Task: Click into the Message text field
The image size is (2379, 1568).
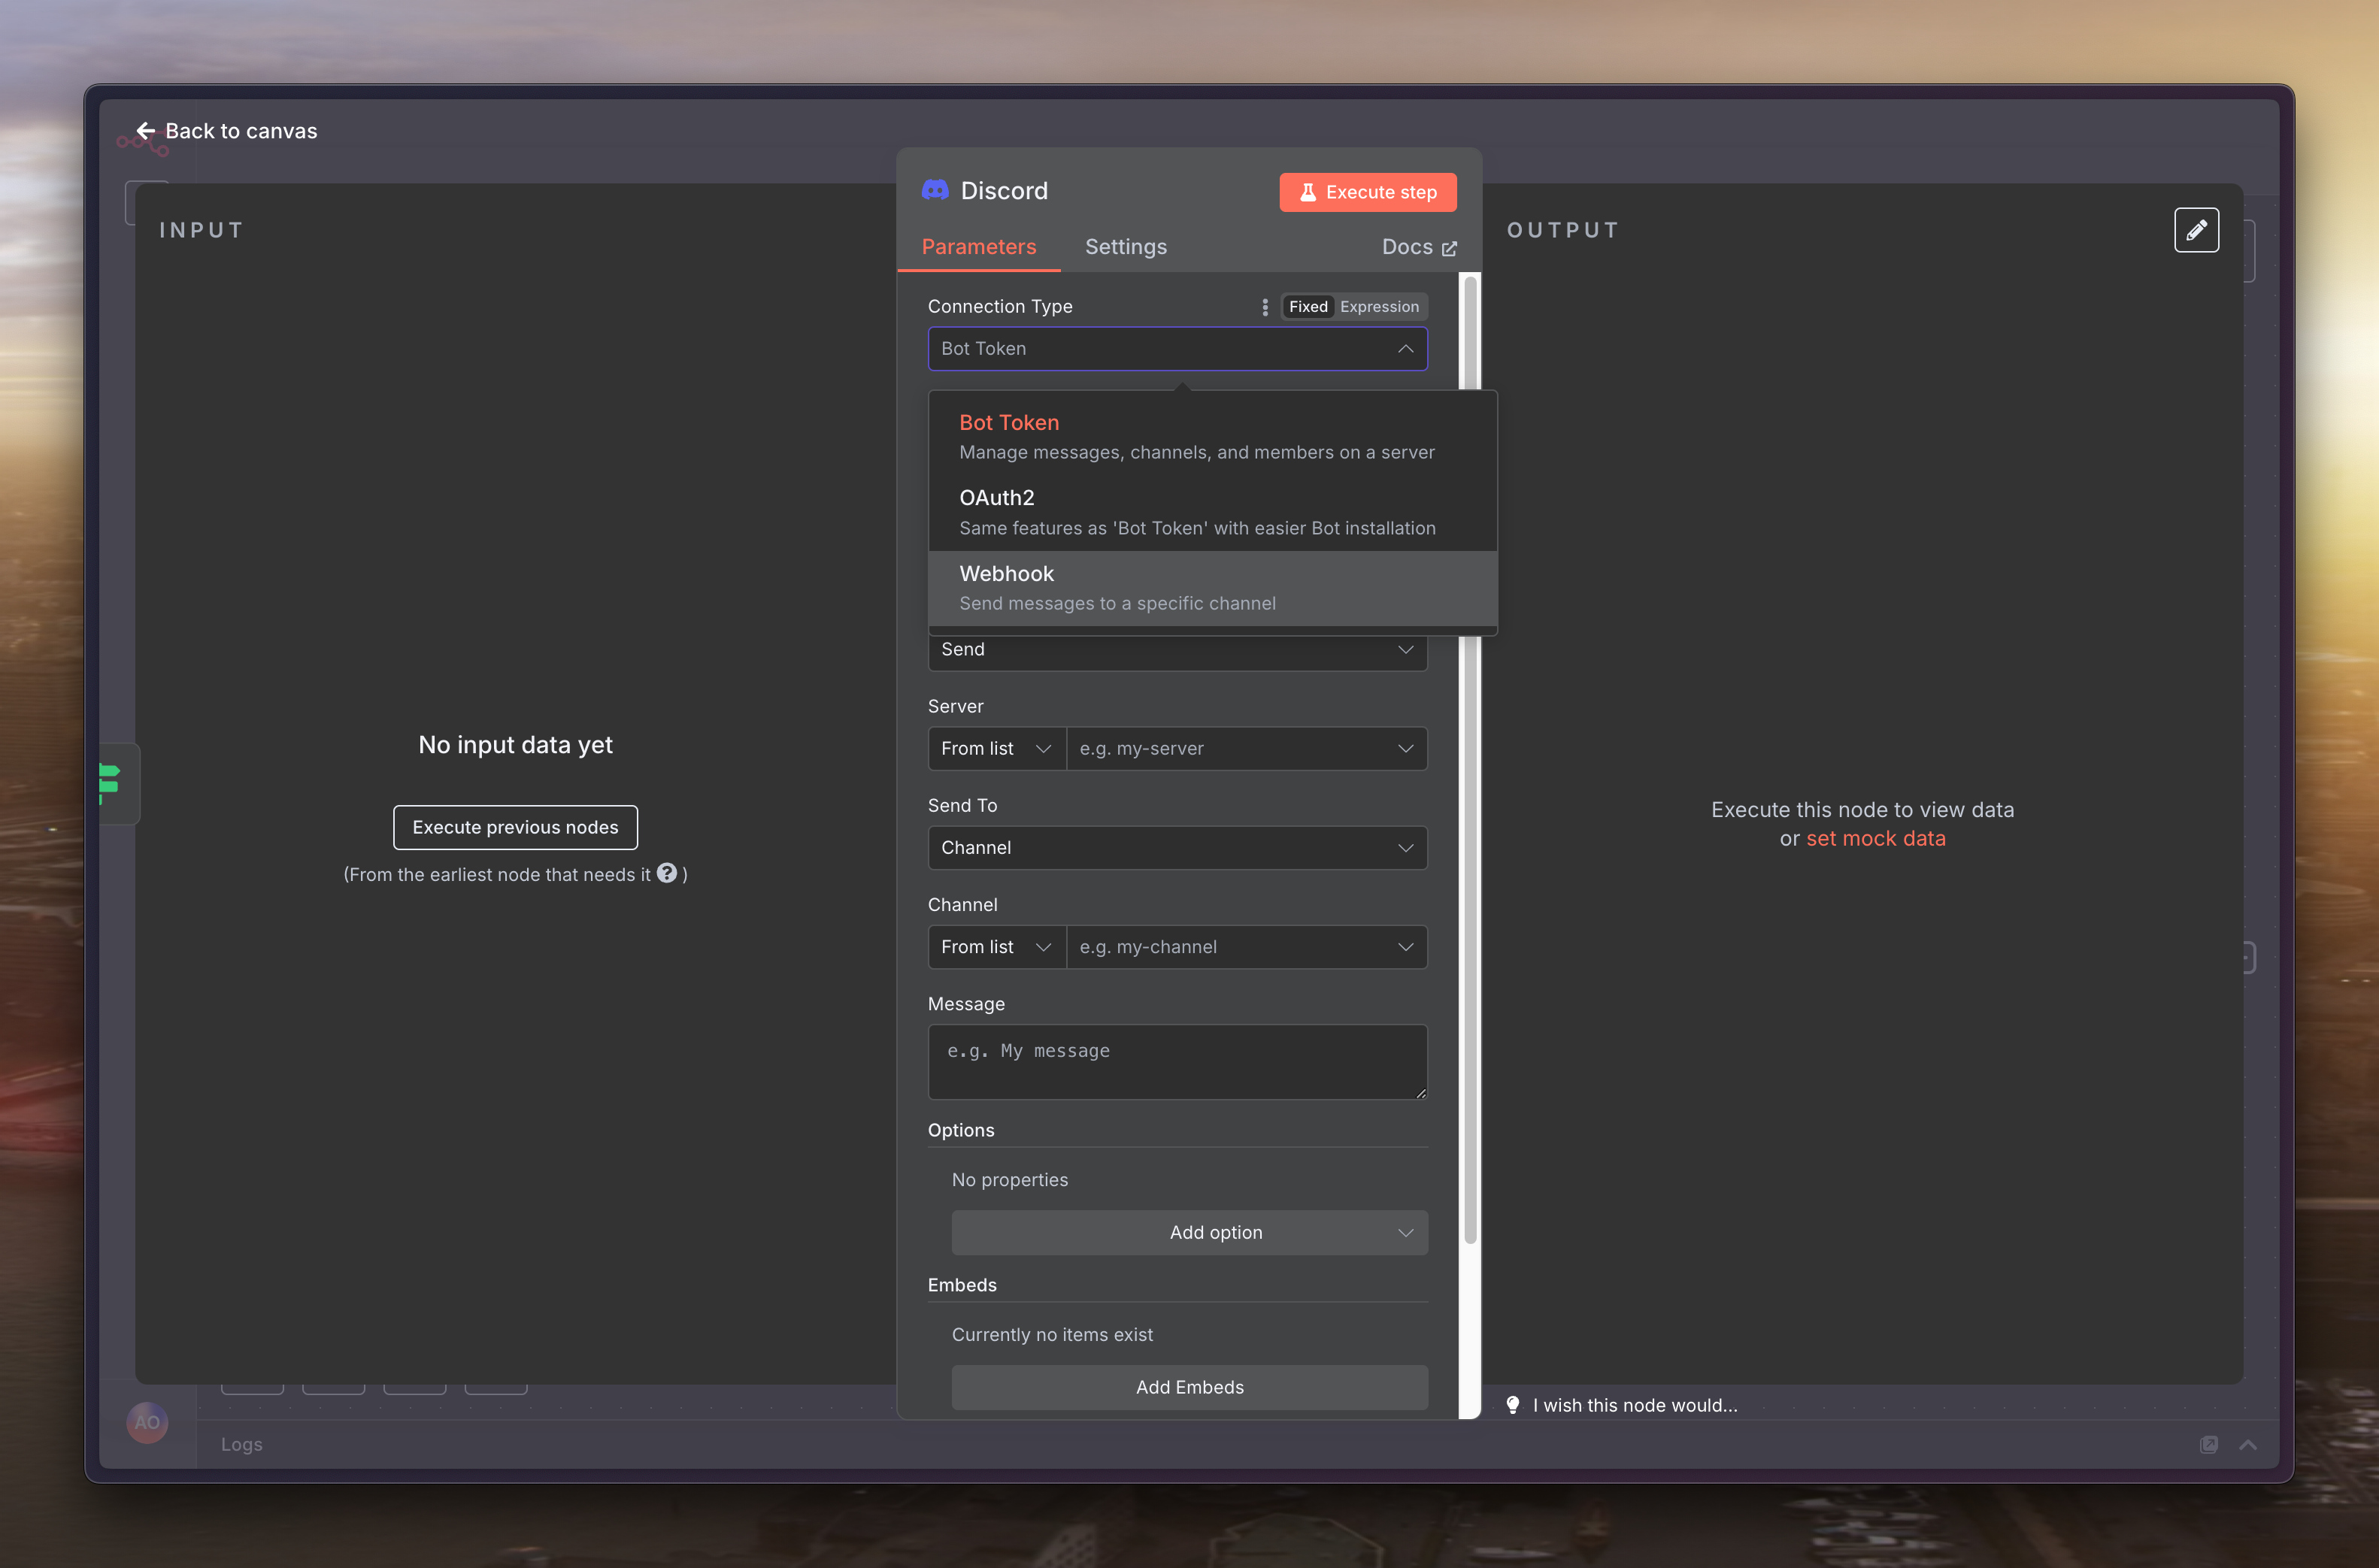Action: 1177,1061
